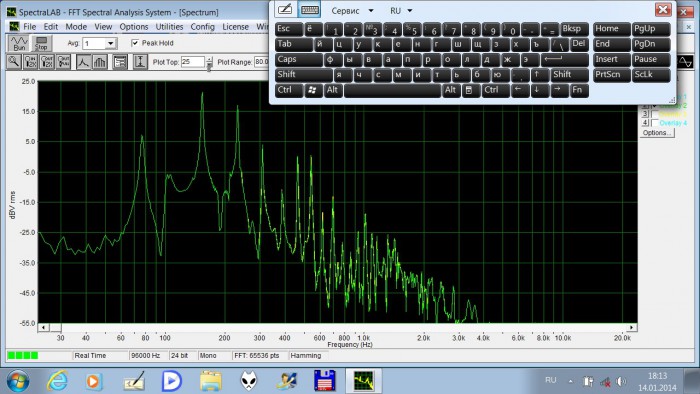Click the Stop toolbar button
The height and width of the screenshot is (394, 700).
click(41, 43)
